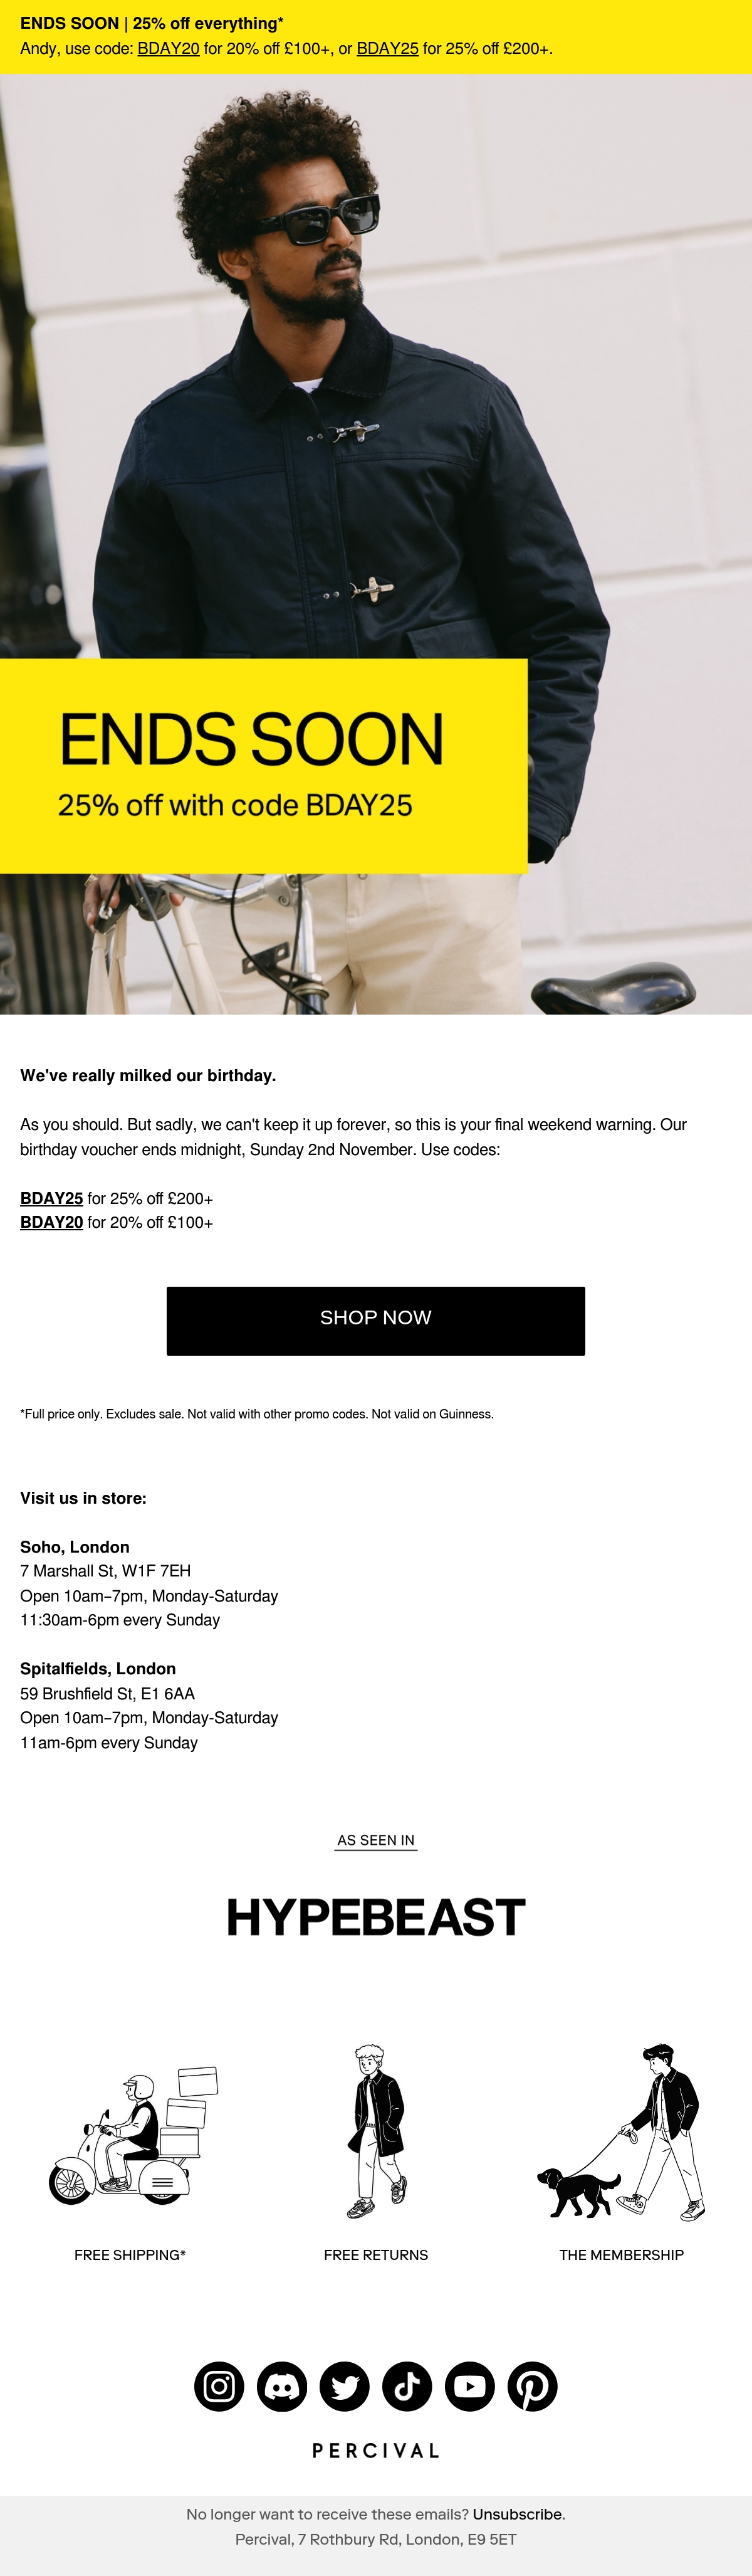Click the ENDS SOON yellow promo banner

click(x=264, y=766)
